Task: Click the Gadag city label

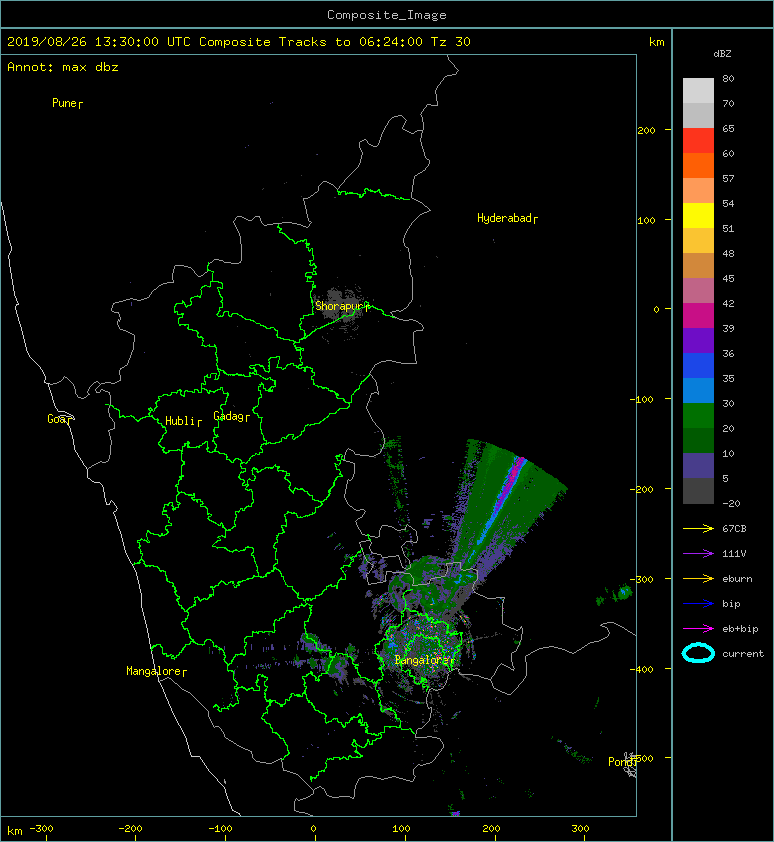Action: [x=232, y=416]
